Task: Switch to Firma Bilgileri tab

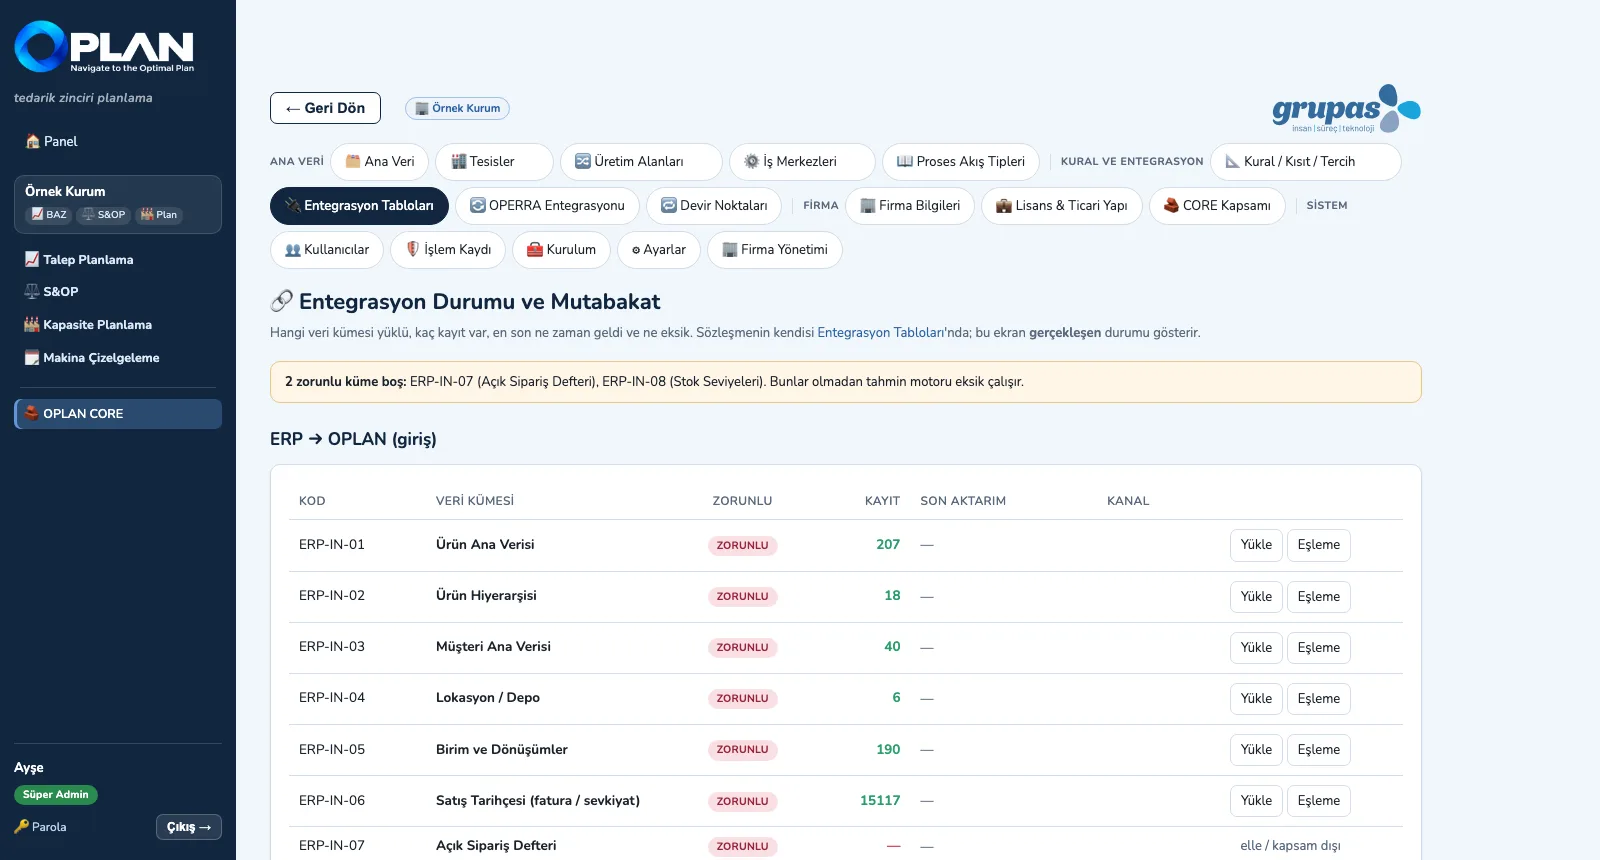Action: 910,205
